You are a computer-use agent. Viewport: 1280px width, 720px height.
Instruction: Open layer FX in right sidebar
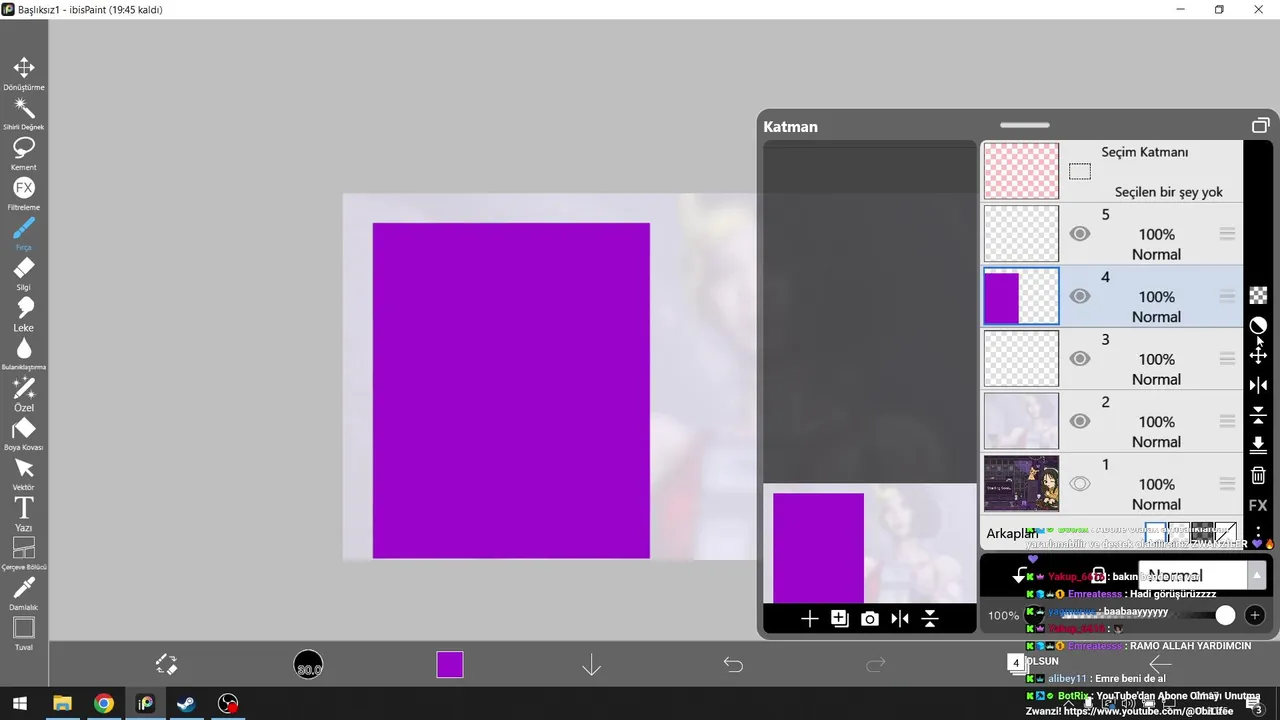(1258, 506)
